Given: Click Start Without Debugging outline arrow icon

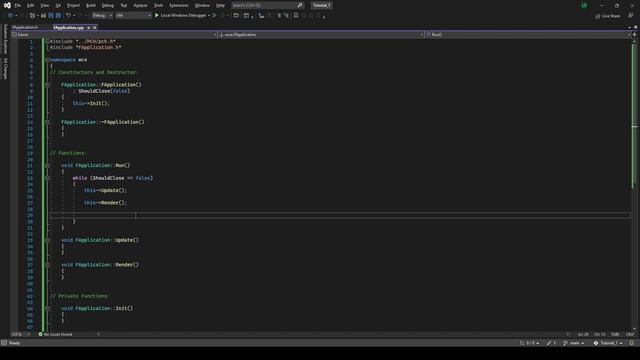Looking at the screenshot, I should [214, 16].
